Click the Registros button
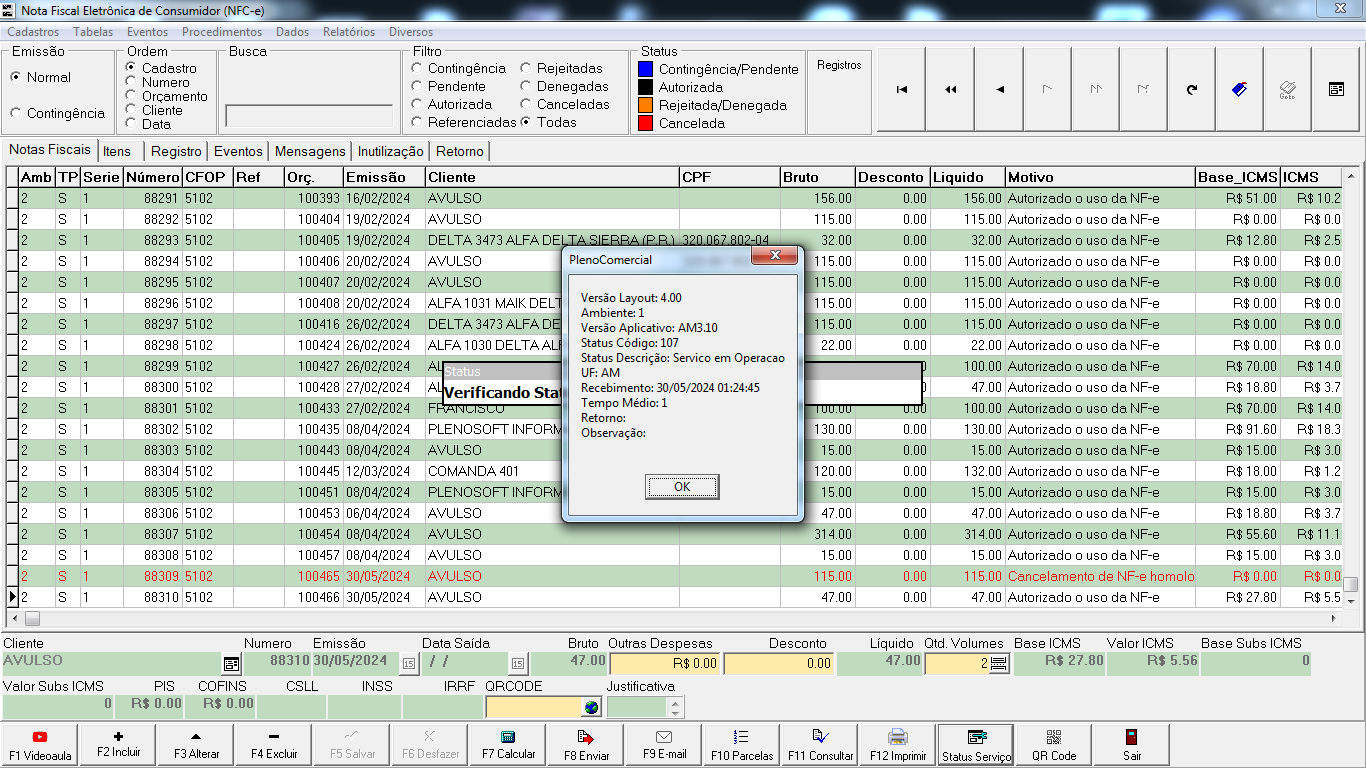Screen dimensions: 1366x768 pos(839,65)
